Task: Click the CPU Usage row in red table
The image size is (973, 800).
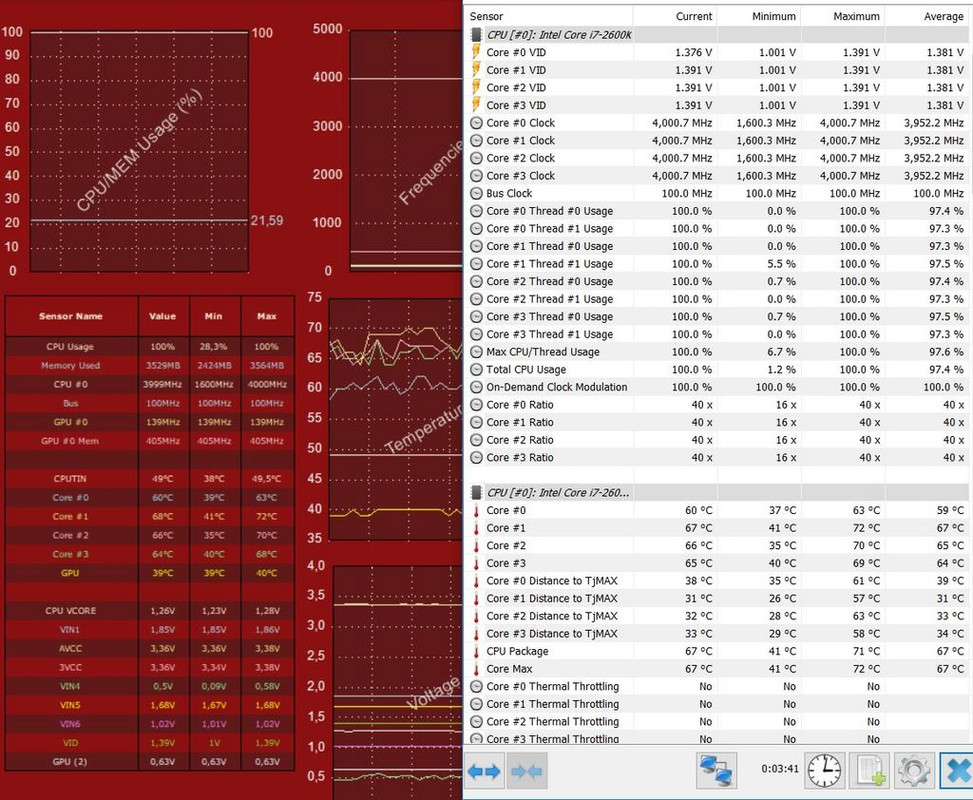Action: [x=150, y=346]
